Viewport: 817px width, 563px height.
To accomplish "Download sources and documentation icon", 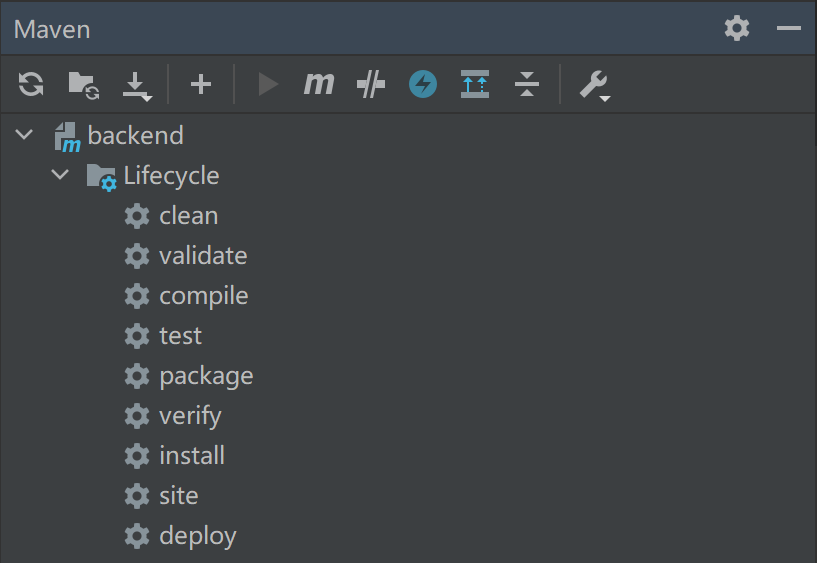I will point(137,86).
